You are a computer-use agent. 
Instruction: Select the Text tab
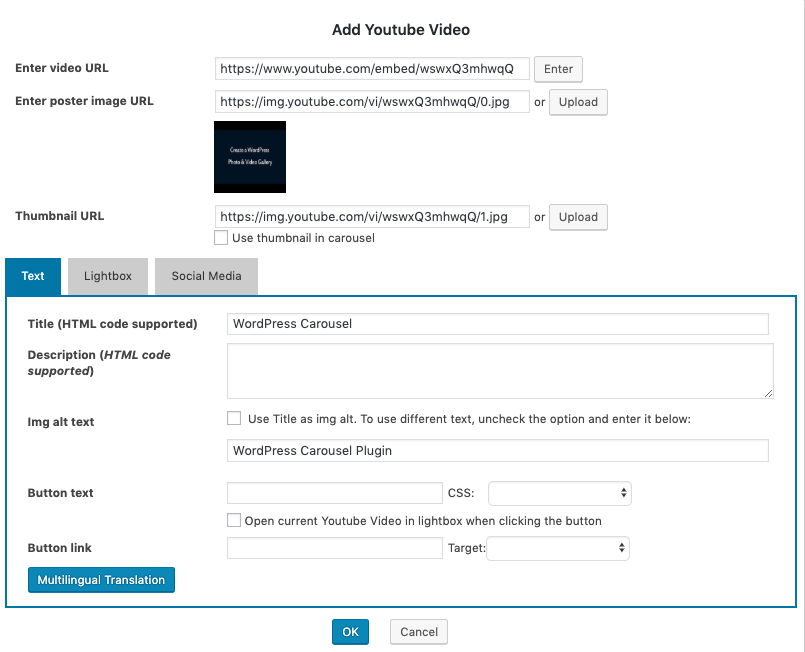point(33,276)
